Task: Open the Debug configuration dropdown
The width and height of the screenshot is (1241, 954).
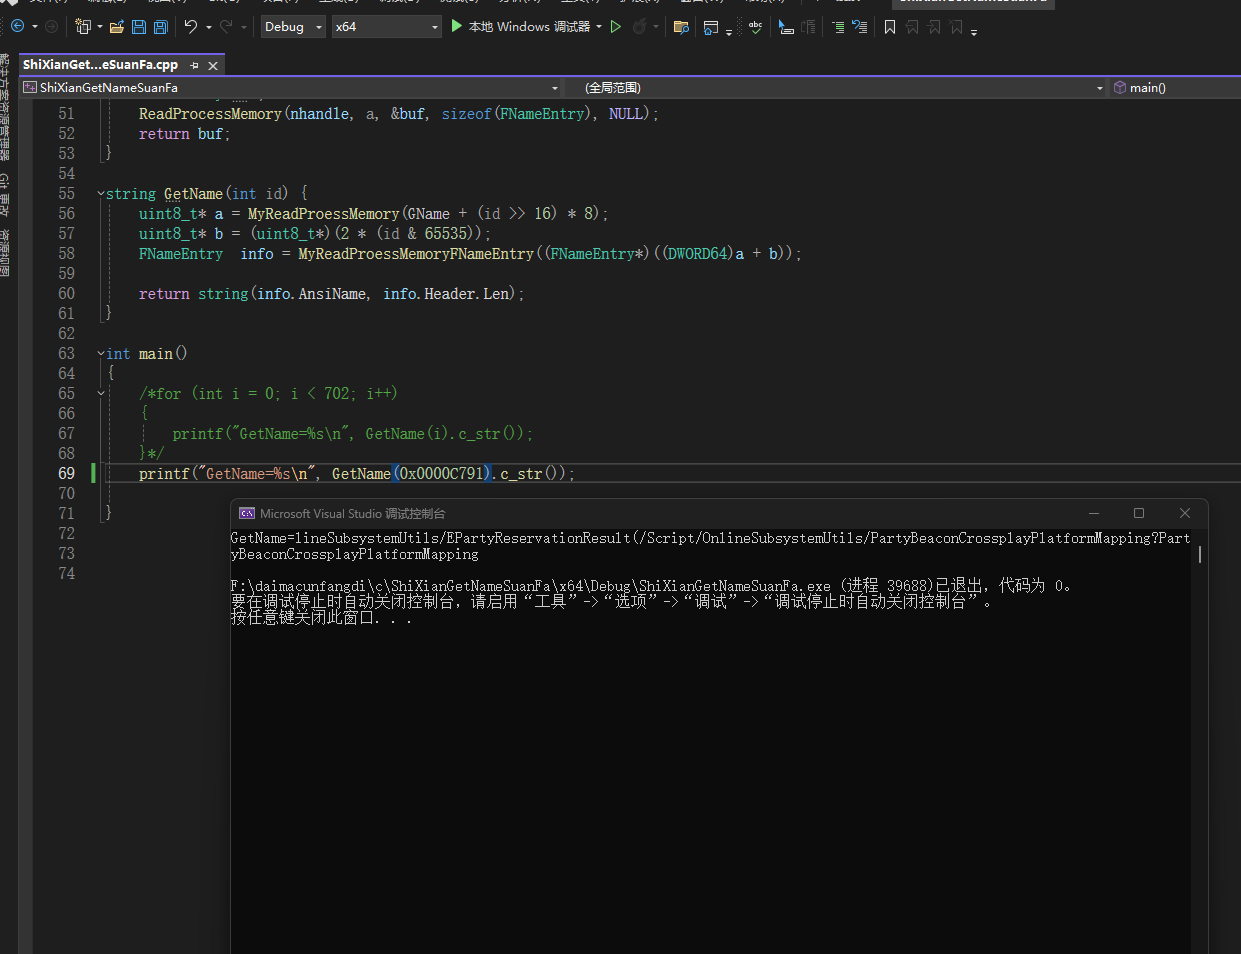Action: tap(293, 26)
